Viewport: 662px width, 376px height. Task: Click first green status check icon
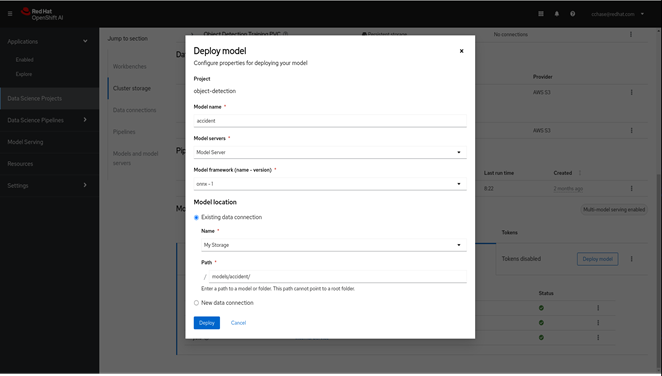(x=541, y=308)
